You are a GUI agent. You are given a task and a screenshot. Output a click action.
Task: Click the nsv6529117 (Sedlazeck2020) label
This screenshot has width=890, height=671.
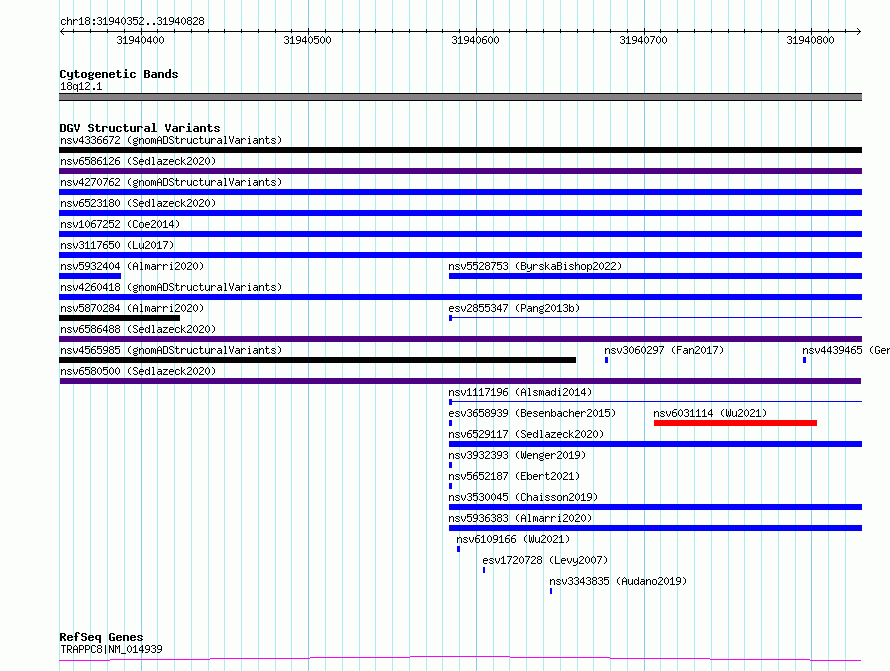[526, 434]
